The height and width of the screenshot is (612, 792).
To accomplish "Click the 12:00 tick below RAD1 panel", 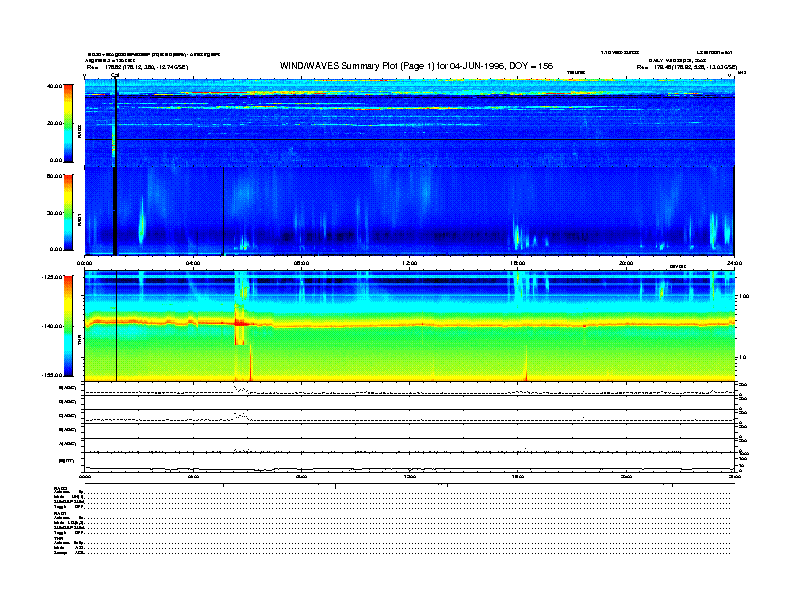I will [410, 263].
